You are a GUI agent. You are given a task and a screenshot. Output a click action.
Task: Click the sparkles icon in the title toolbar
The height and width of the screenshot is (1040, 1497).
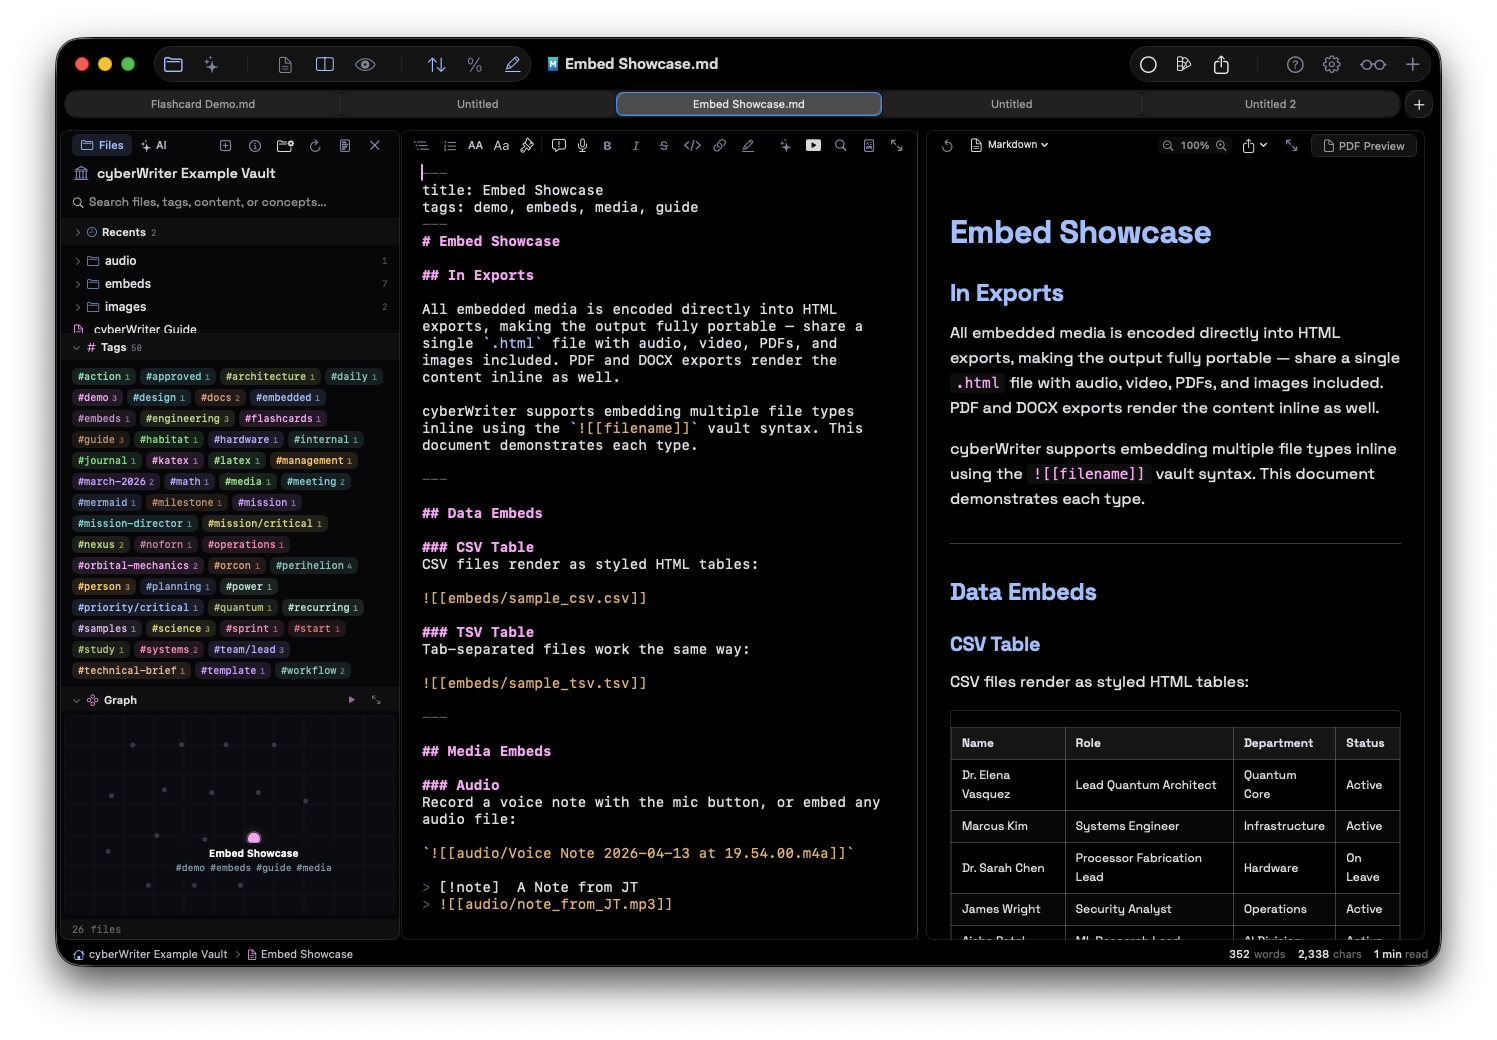pyautogui.click(x=211, y=64)
